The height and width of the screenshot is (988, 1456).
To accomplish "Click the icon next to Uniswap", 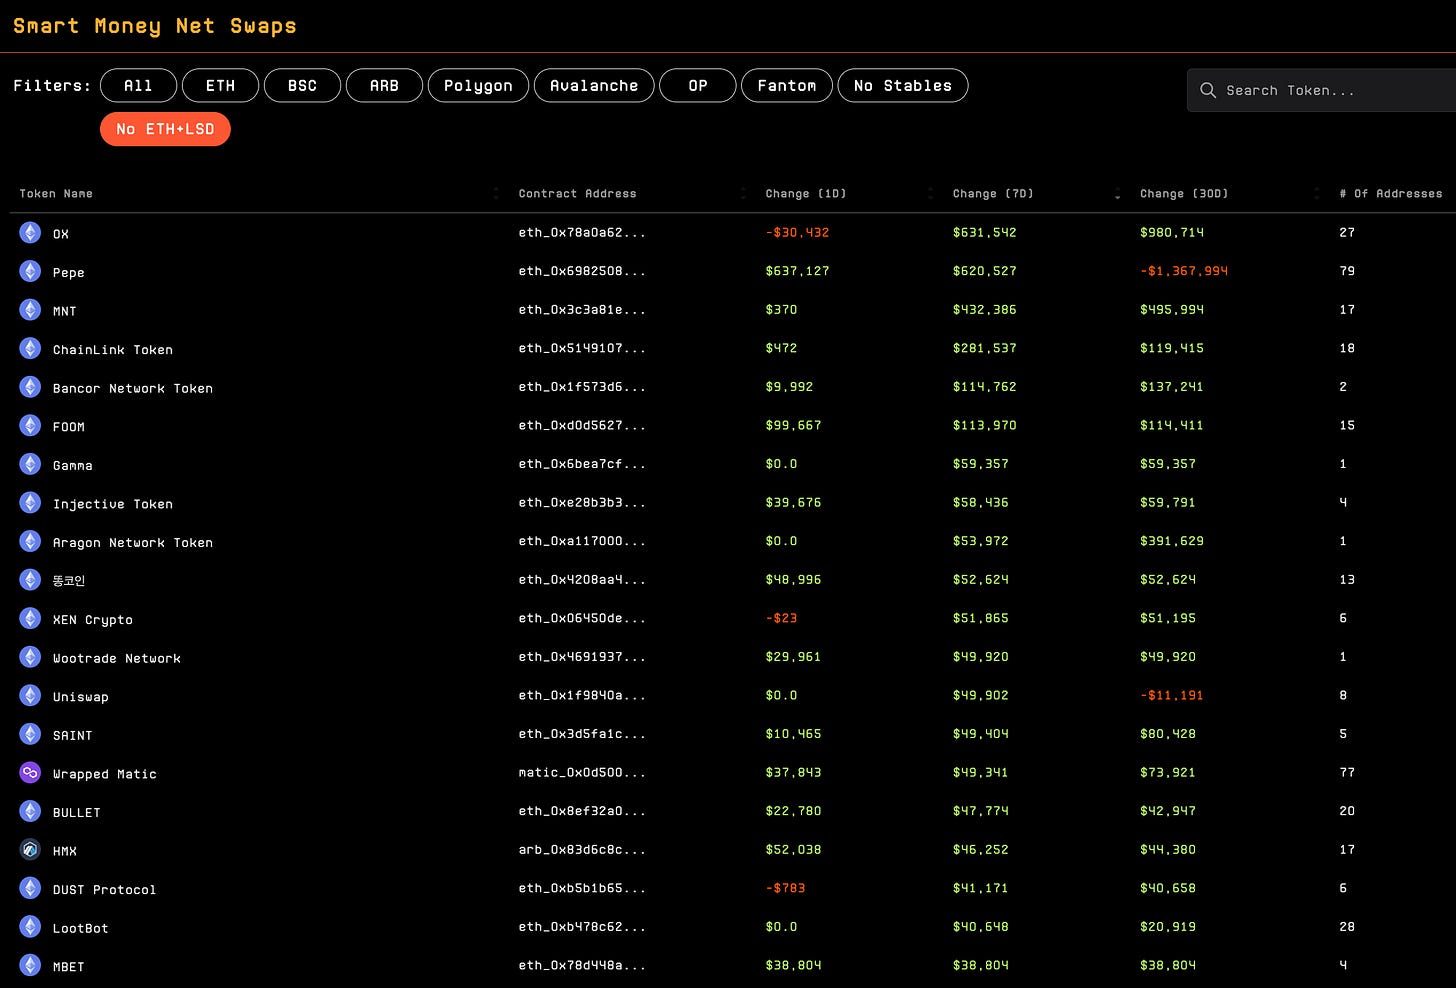I will pos(30,696).
